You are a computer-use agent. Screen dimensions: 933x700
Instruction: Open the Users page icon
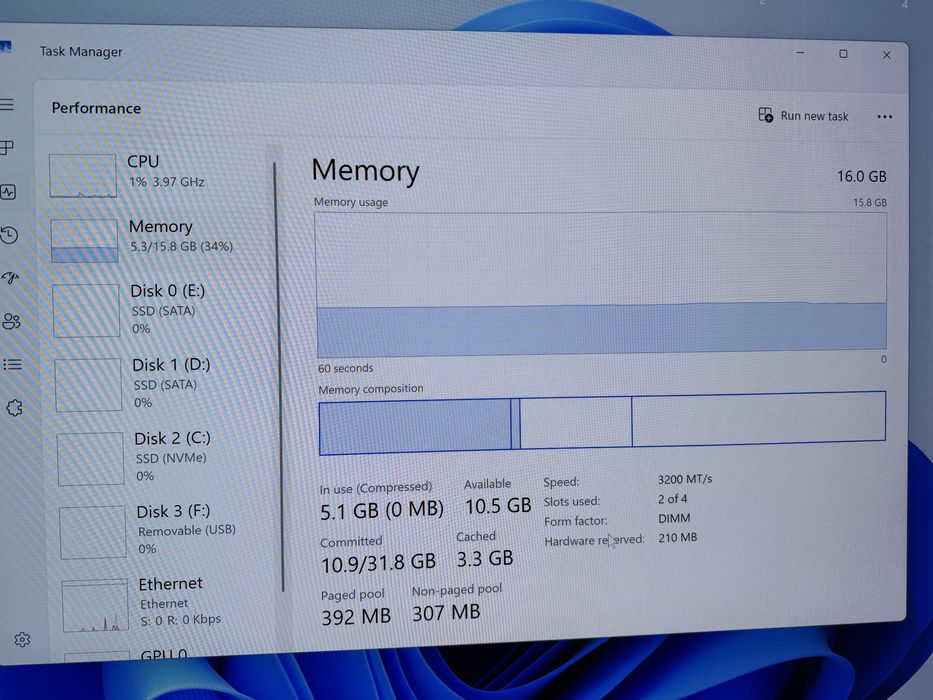[11, 321]
